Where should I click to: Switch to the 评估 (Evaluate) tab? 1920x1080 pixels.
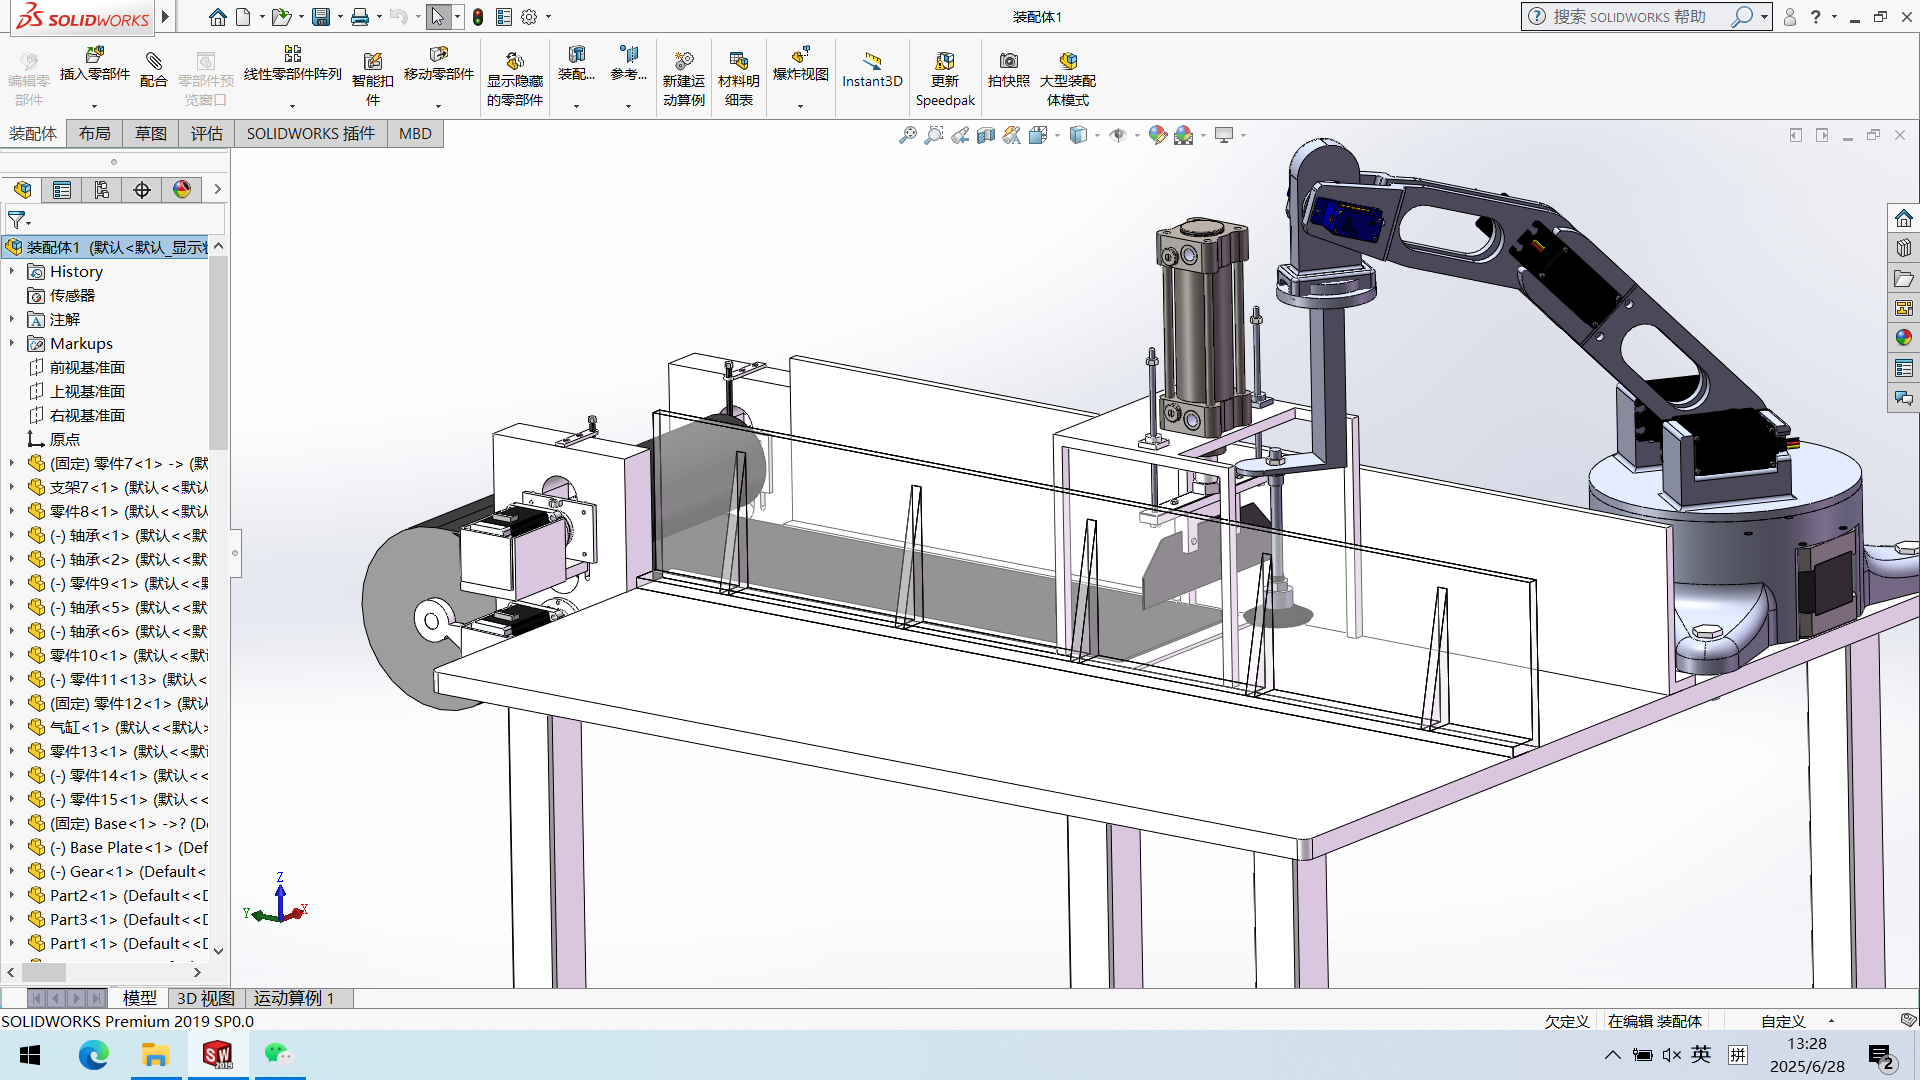tap(206, 134)
